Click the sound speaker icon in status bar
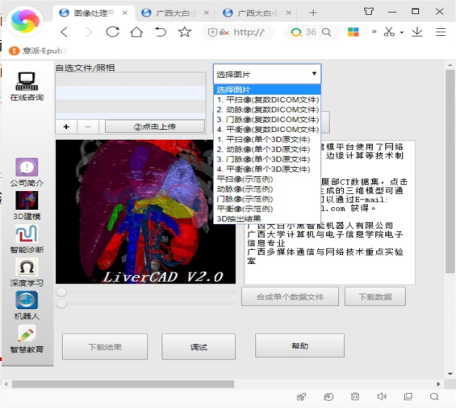456x408 pixels. pyautogui.click(x=382, y=396)
